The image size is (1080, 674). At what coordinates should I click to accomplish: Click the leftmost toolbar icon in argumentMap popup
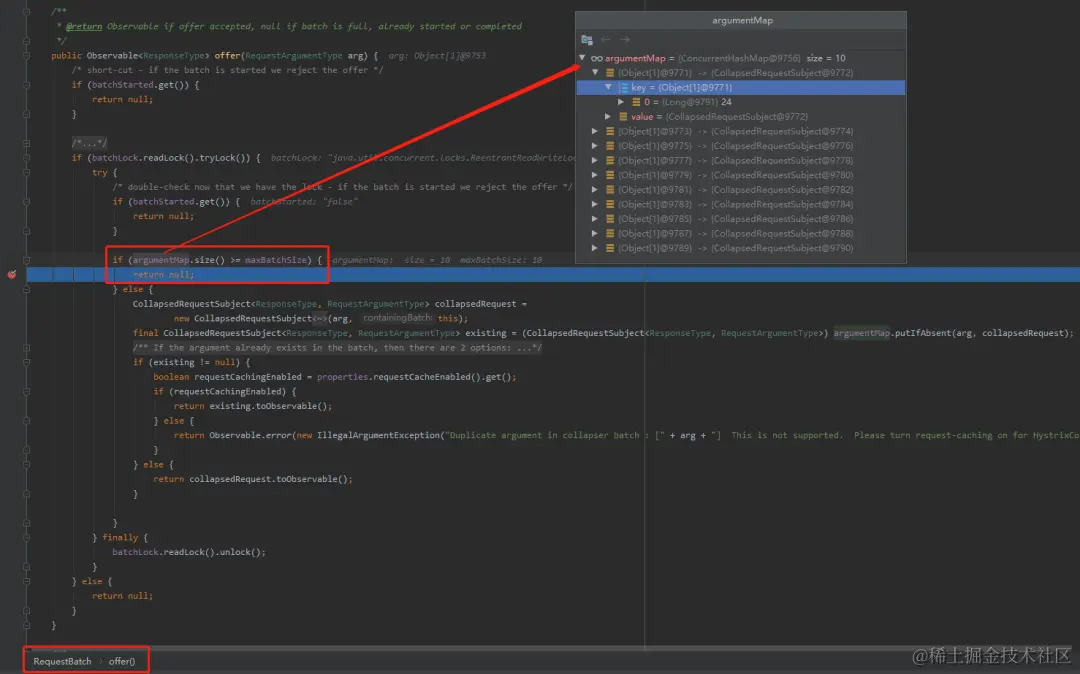coord(587,40)
